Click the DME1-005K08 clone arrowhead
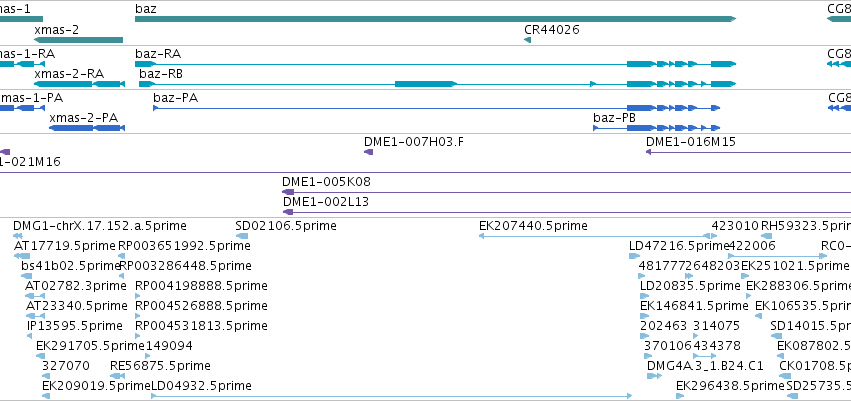 click(288, 192)
